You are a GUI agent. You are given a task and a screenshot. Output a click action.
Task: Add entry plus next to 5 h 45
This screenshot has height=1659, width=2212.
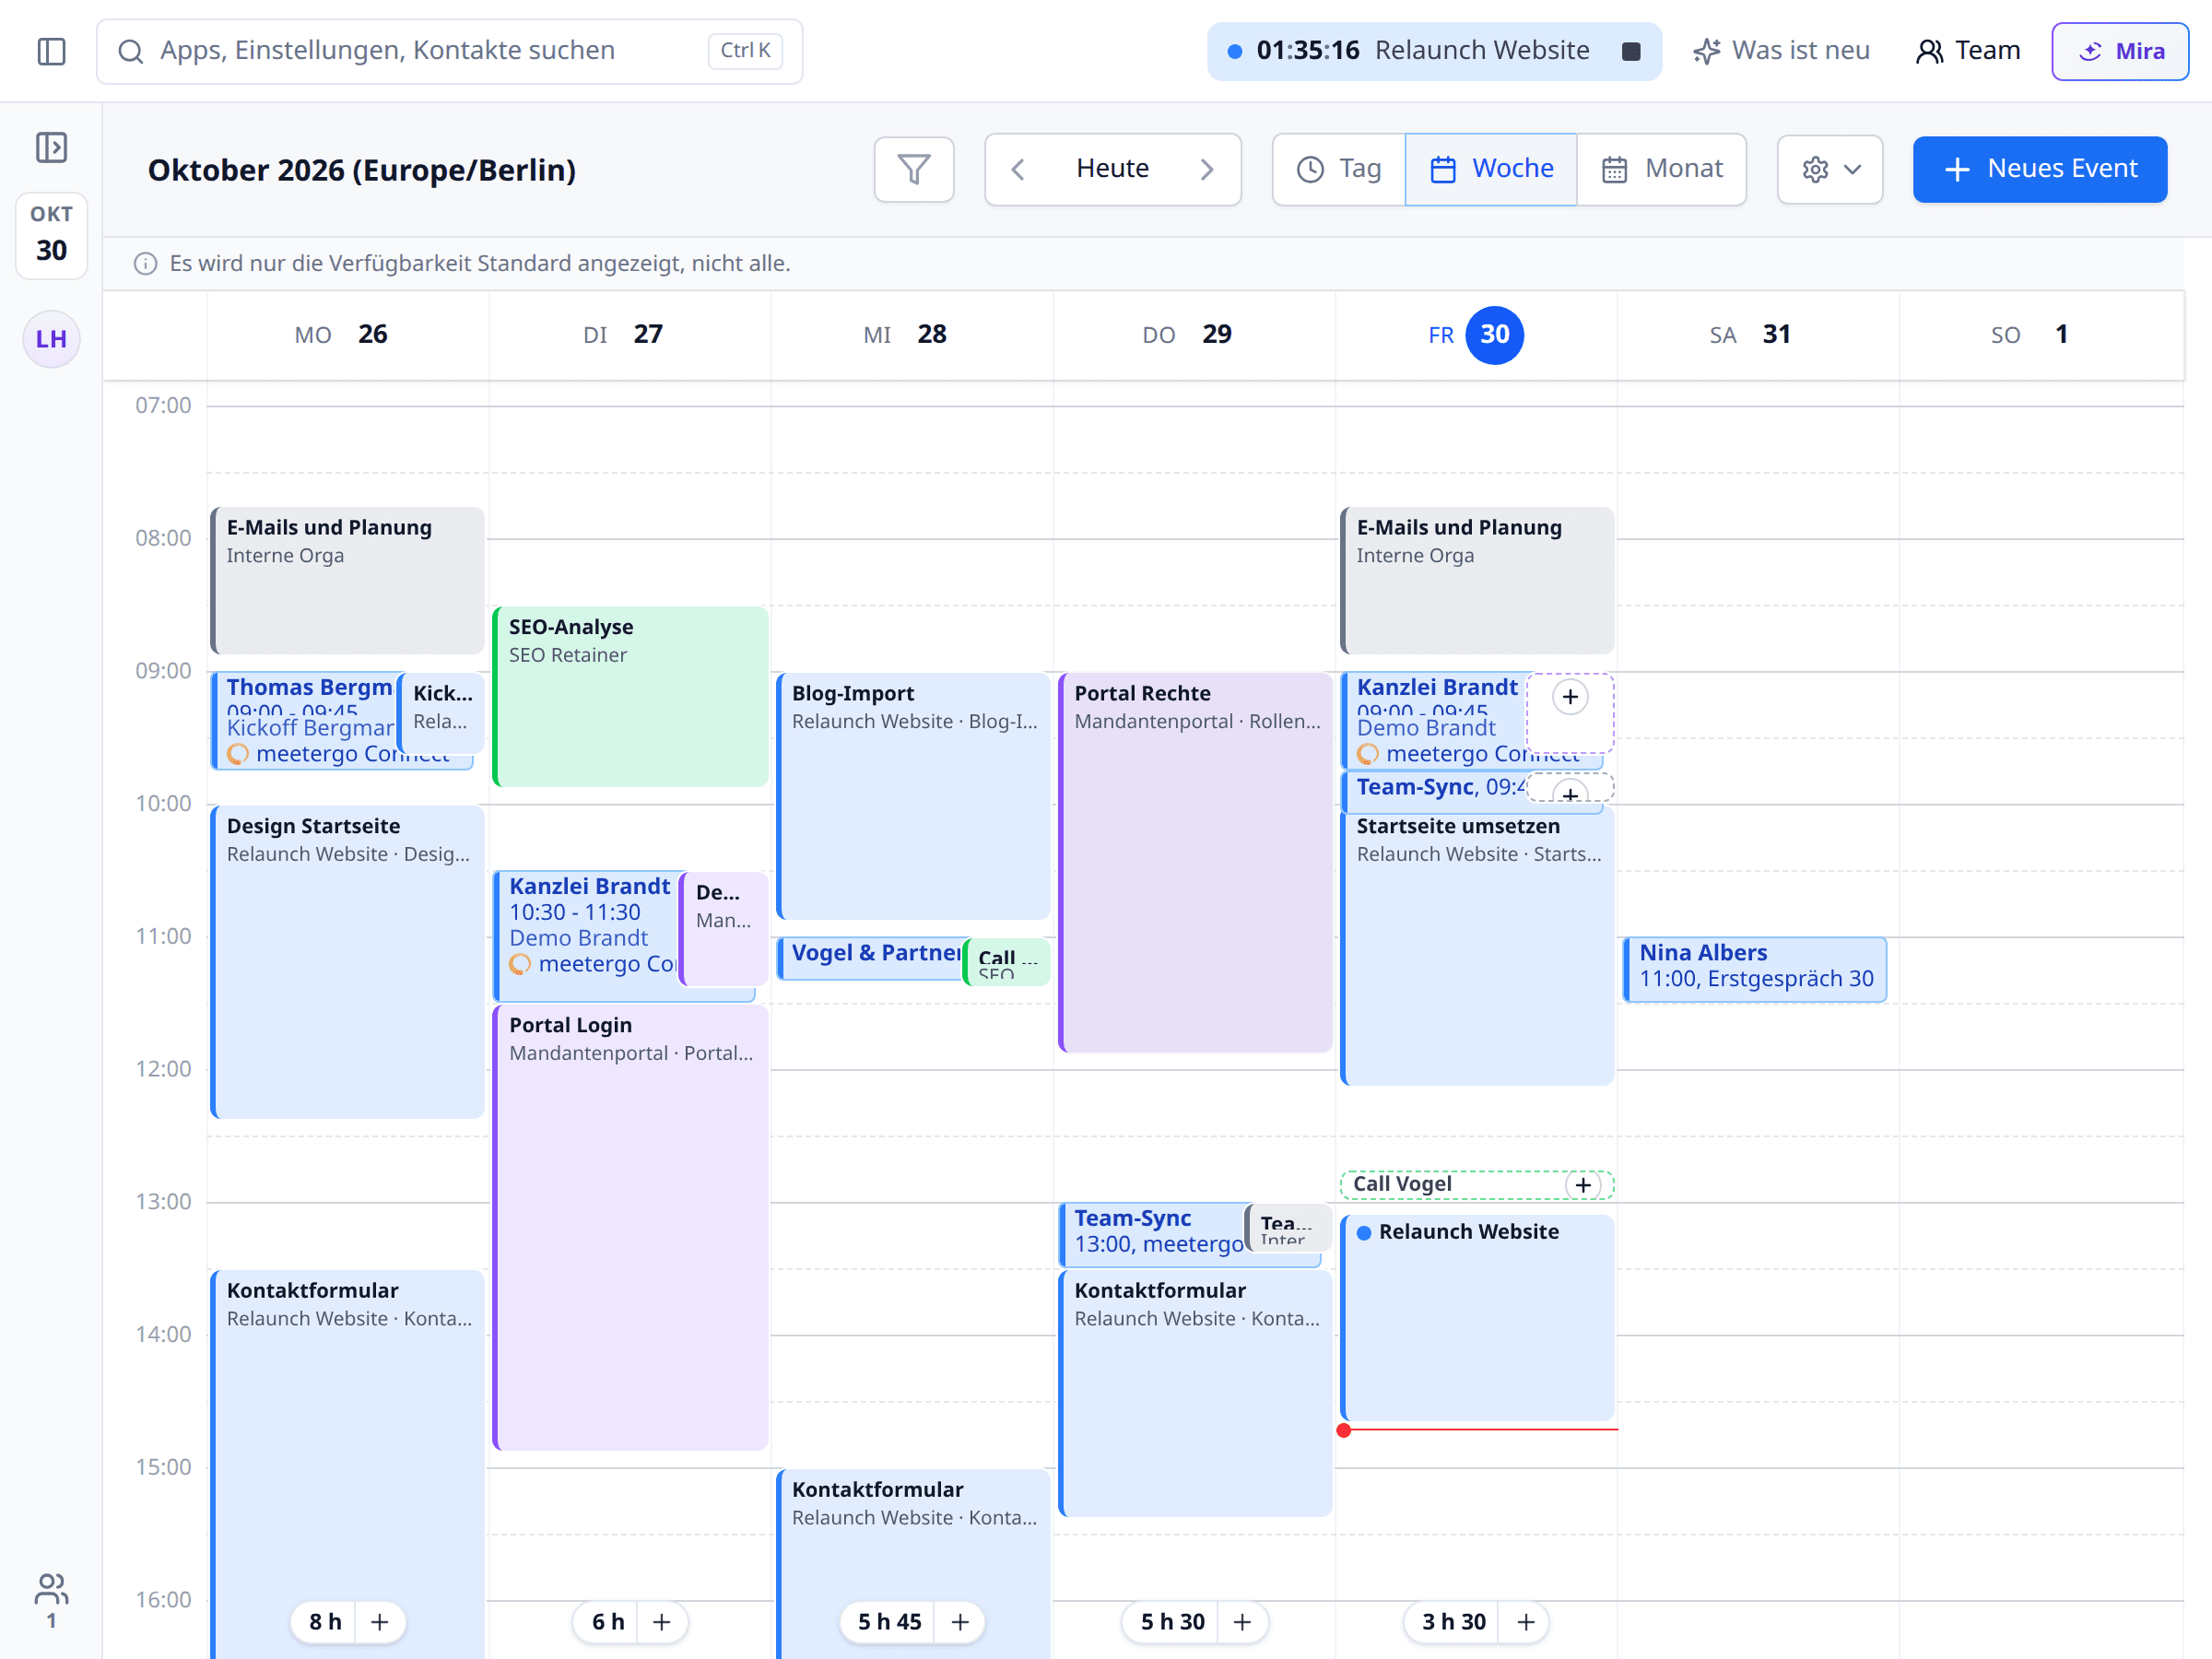(960, 1622)
